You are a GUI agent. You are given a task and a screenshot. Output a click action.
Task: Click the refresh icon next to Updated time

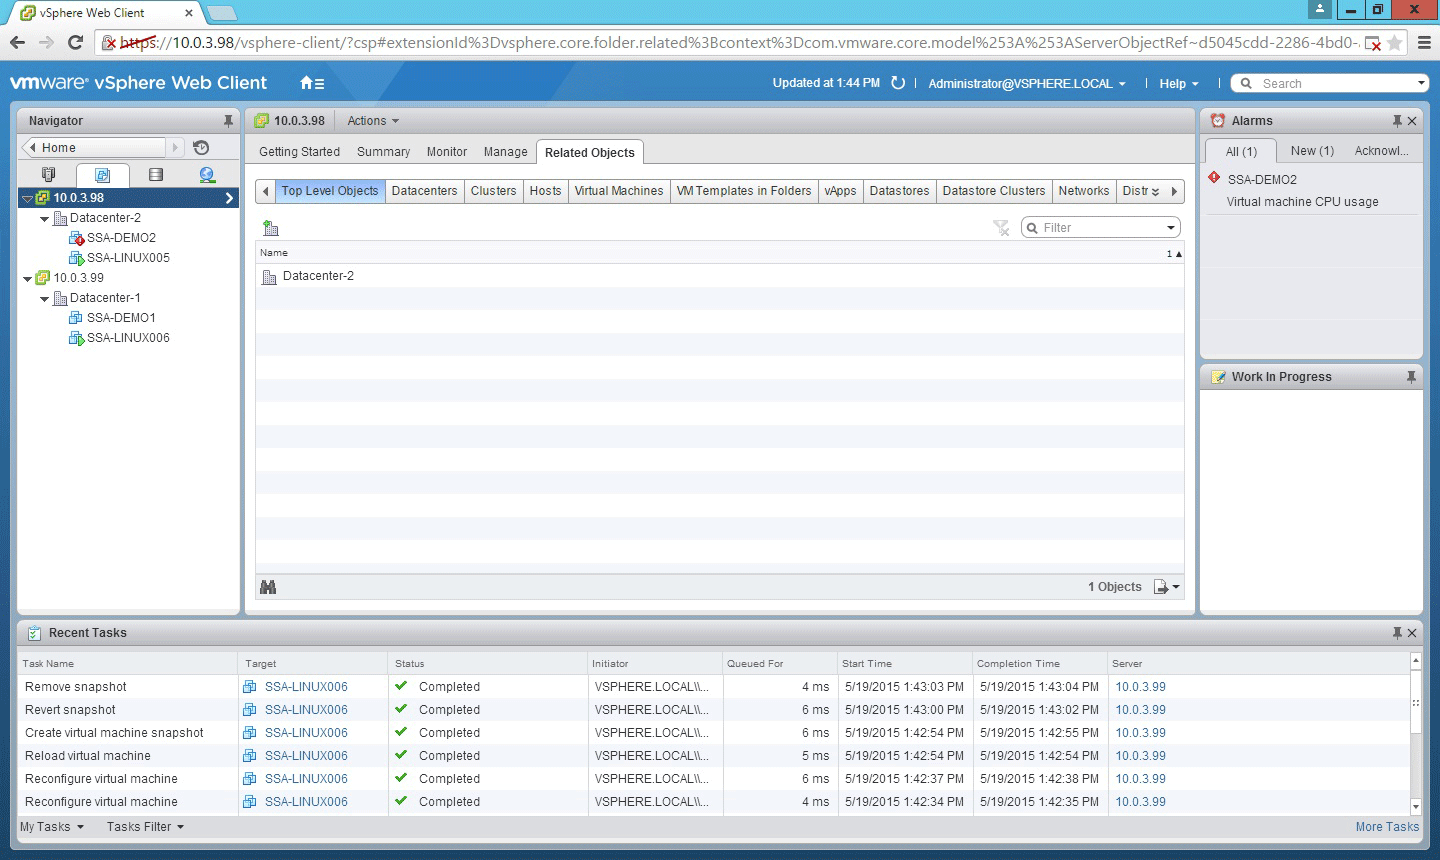click(898, 83)
